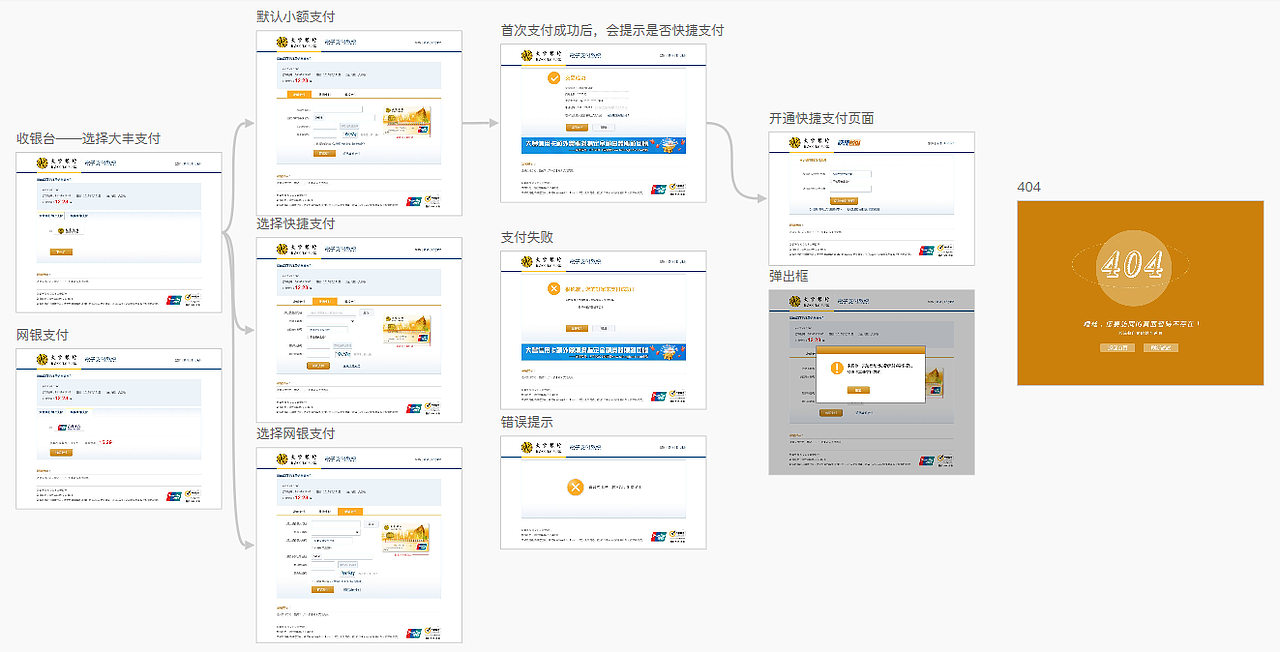Click bank card image in 选择快捷支付 mockup

(407, 331)
